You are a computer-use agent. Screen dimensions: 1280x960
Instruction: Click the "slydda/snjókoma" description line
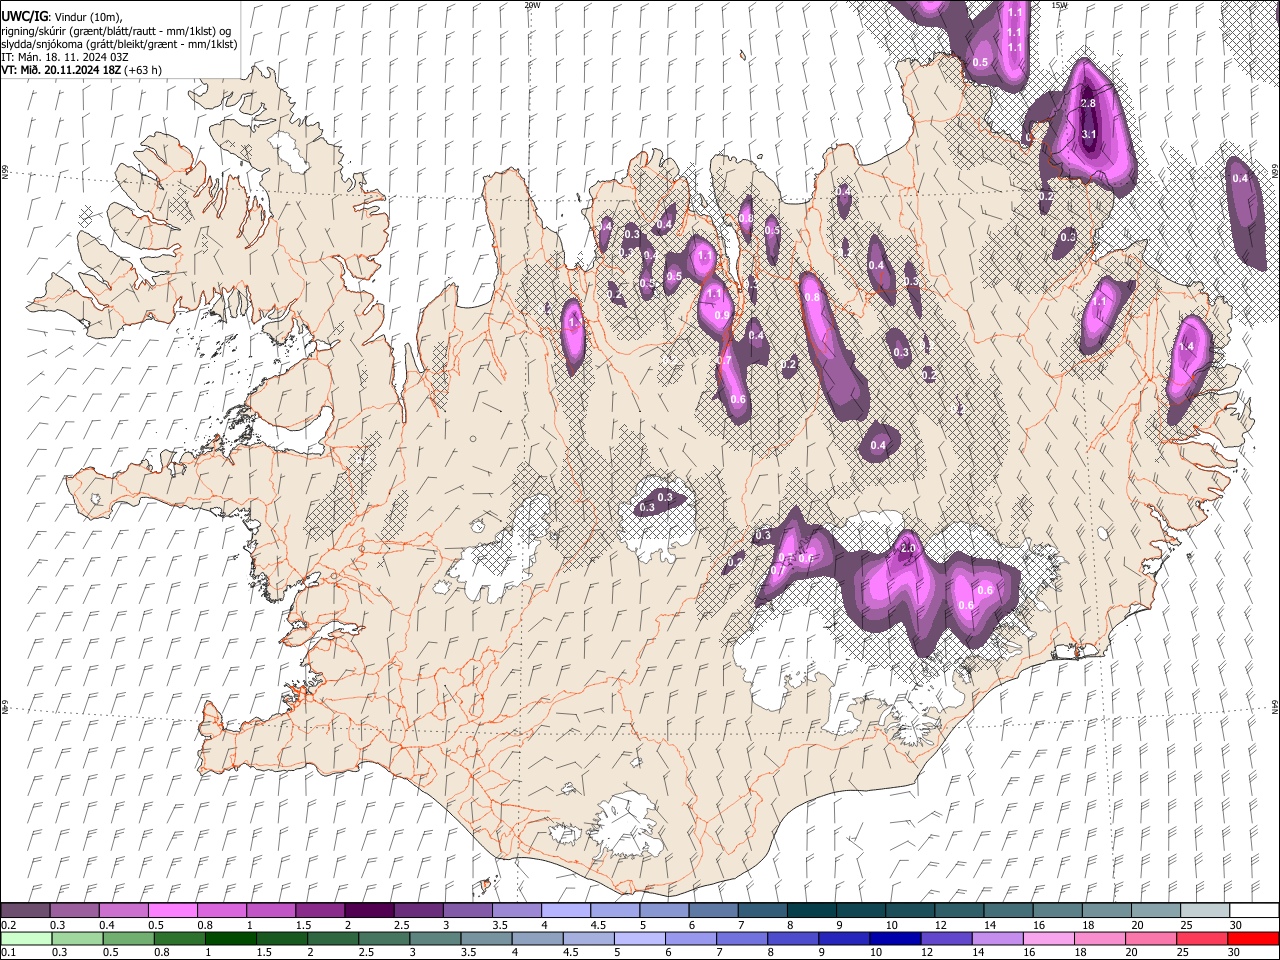click(x=119, y=44)
